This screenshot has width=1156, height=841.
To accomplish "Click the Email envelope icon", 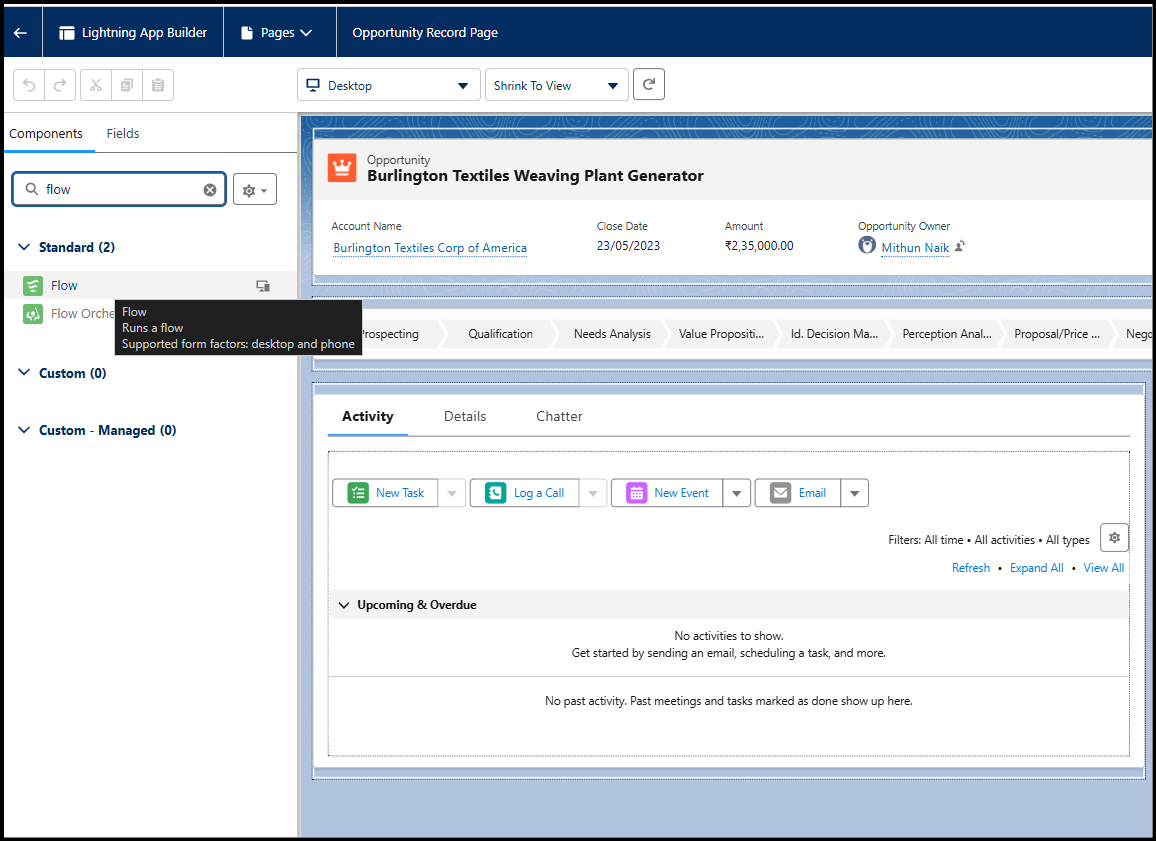I will [x=780, y=493].
